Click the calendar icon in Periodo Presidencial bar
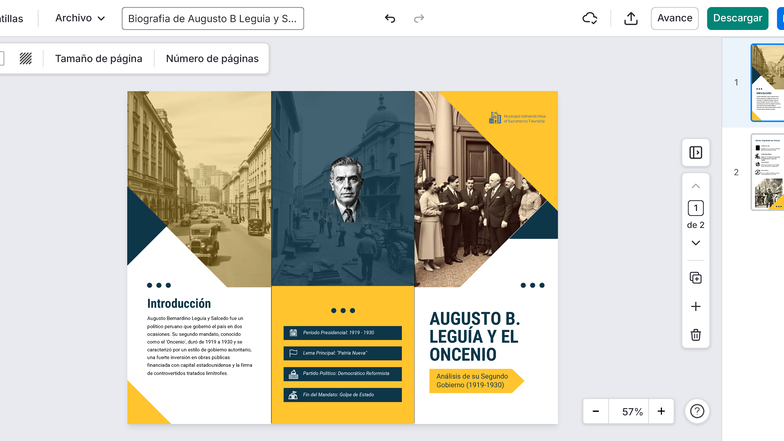784x441 pixels. tap(294, 332)
